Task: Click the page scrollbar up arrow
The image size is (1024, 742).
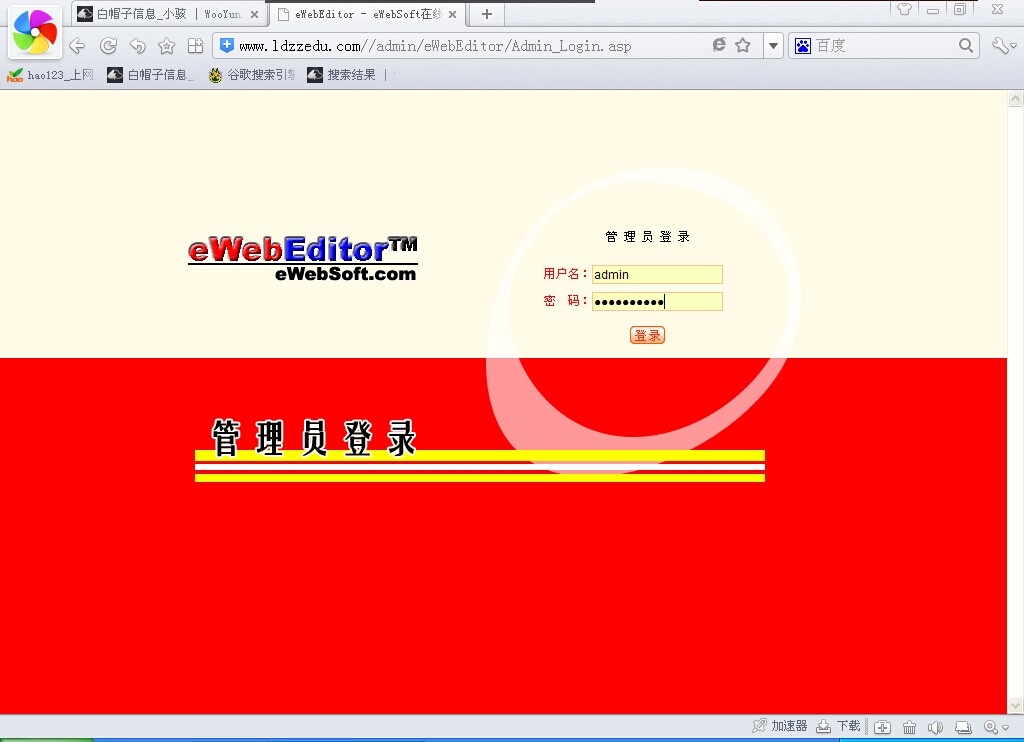Action: (1016, 99)
